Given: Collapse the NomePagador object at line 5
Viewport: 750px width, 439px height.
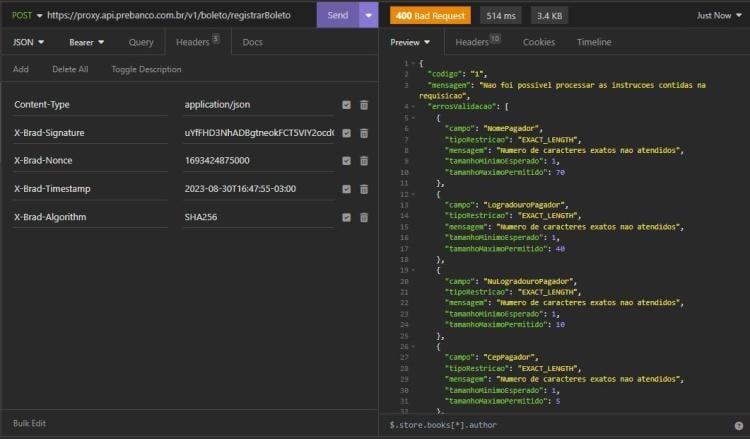Looking at the screenshot, I should pos(413,118).
